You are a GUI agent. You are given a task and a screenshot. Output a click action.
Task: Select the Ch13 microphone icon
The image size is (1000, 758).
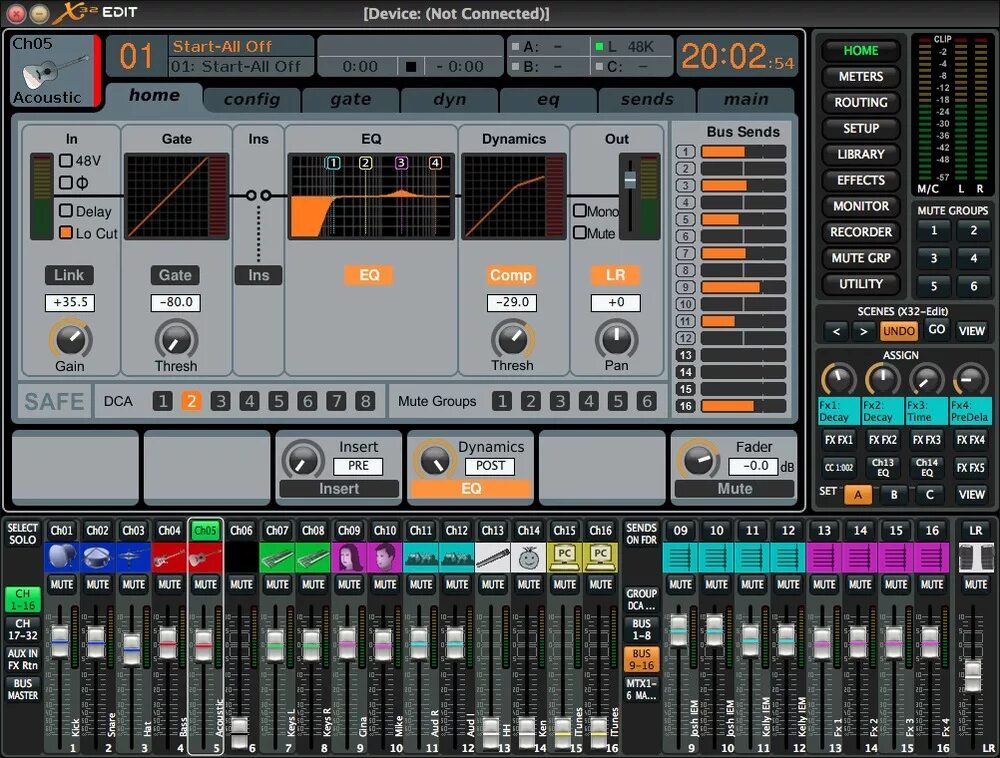[492, 557]
